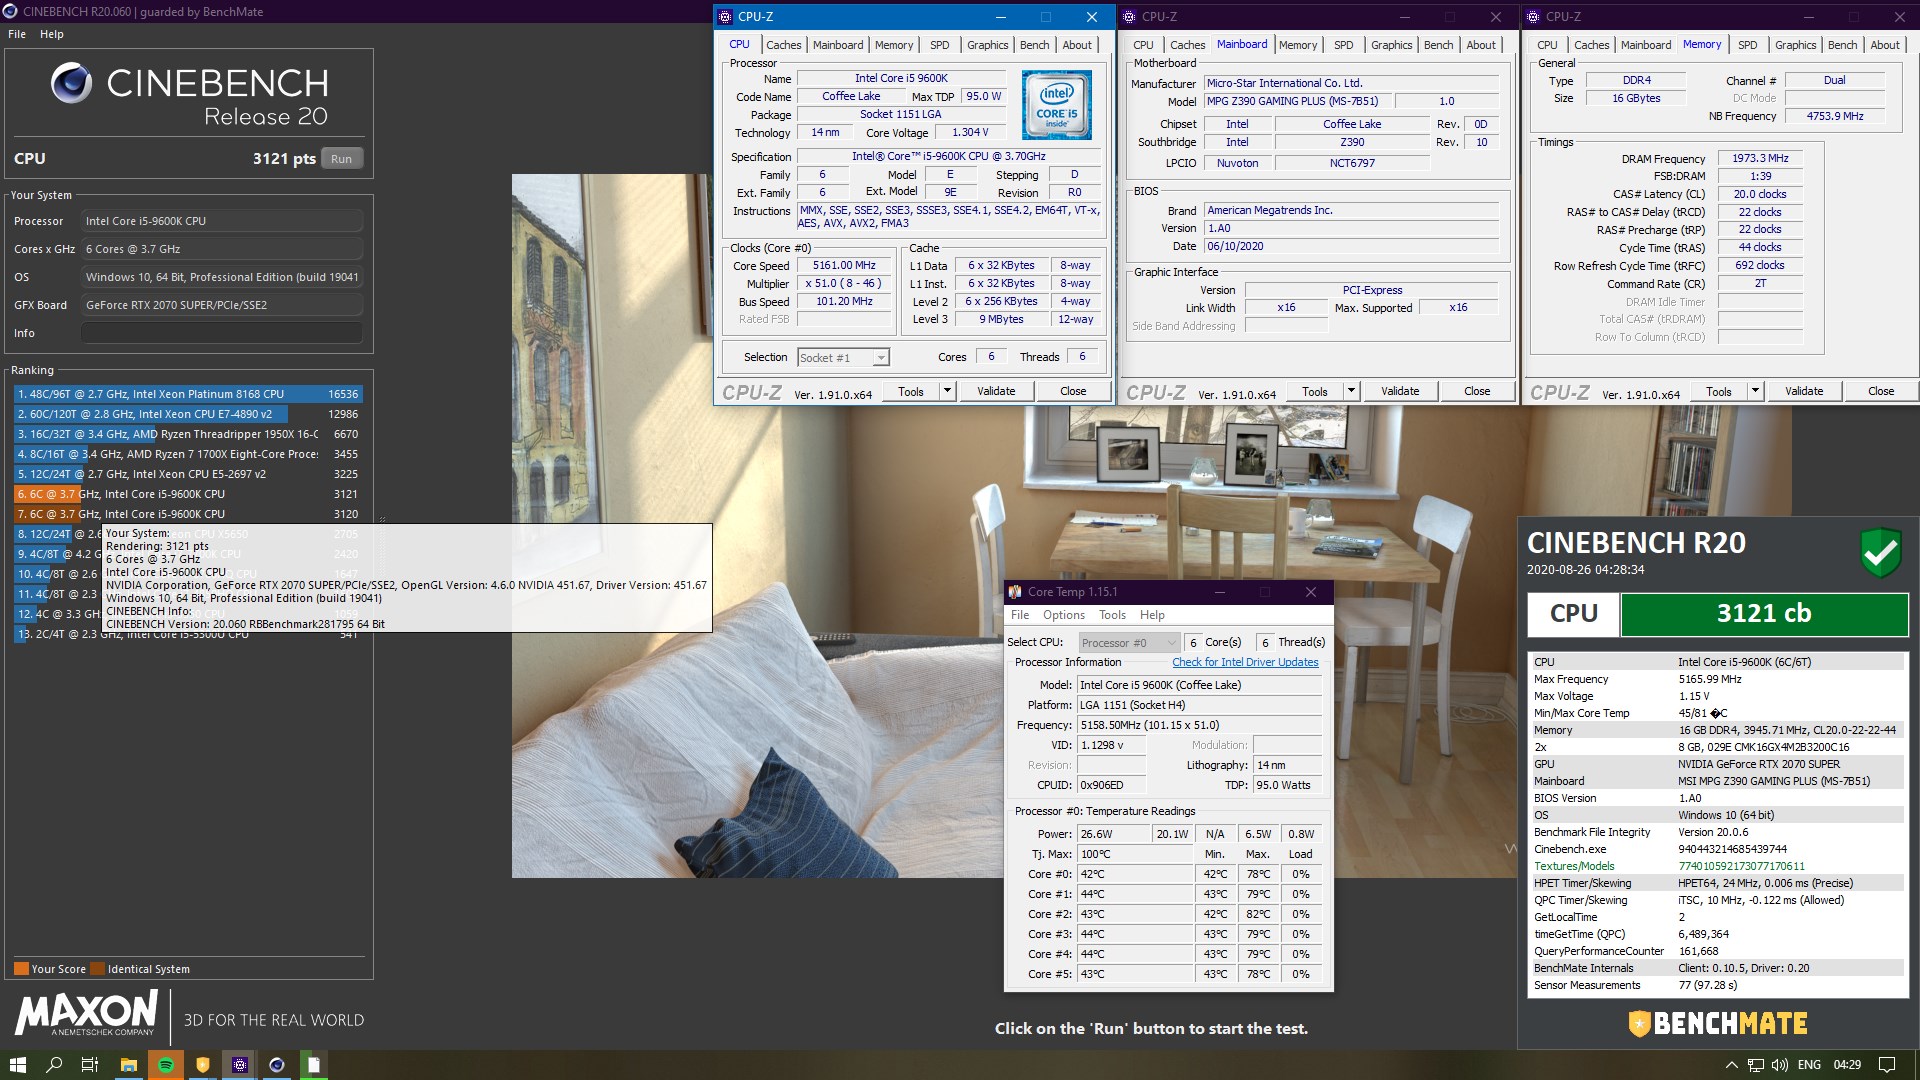Click the orange Your Score legend swatch
1920x1080 pixels.
[x=21, y=968]
